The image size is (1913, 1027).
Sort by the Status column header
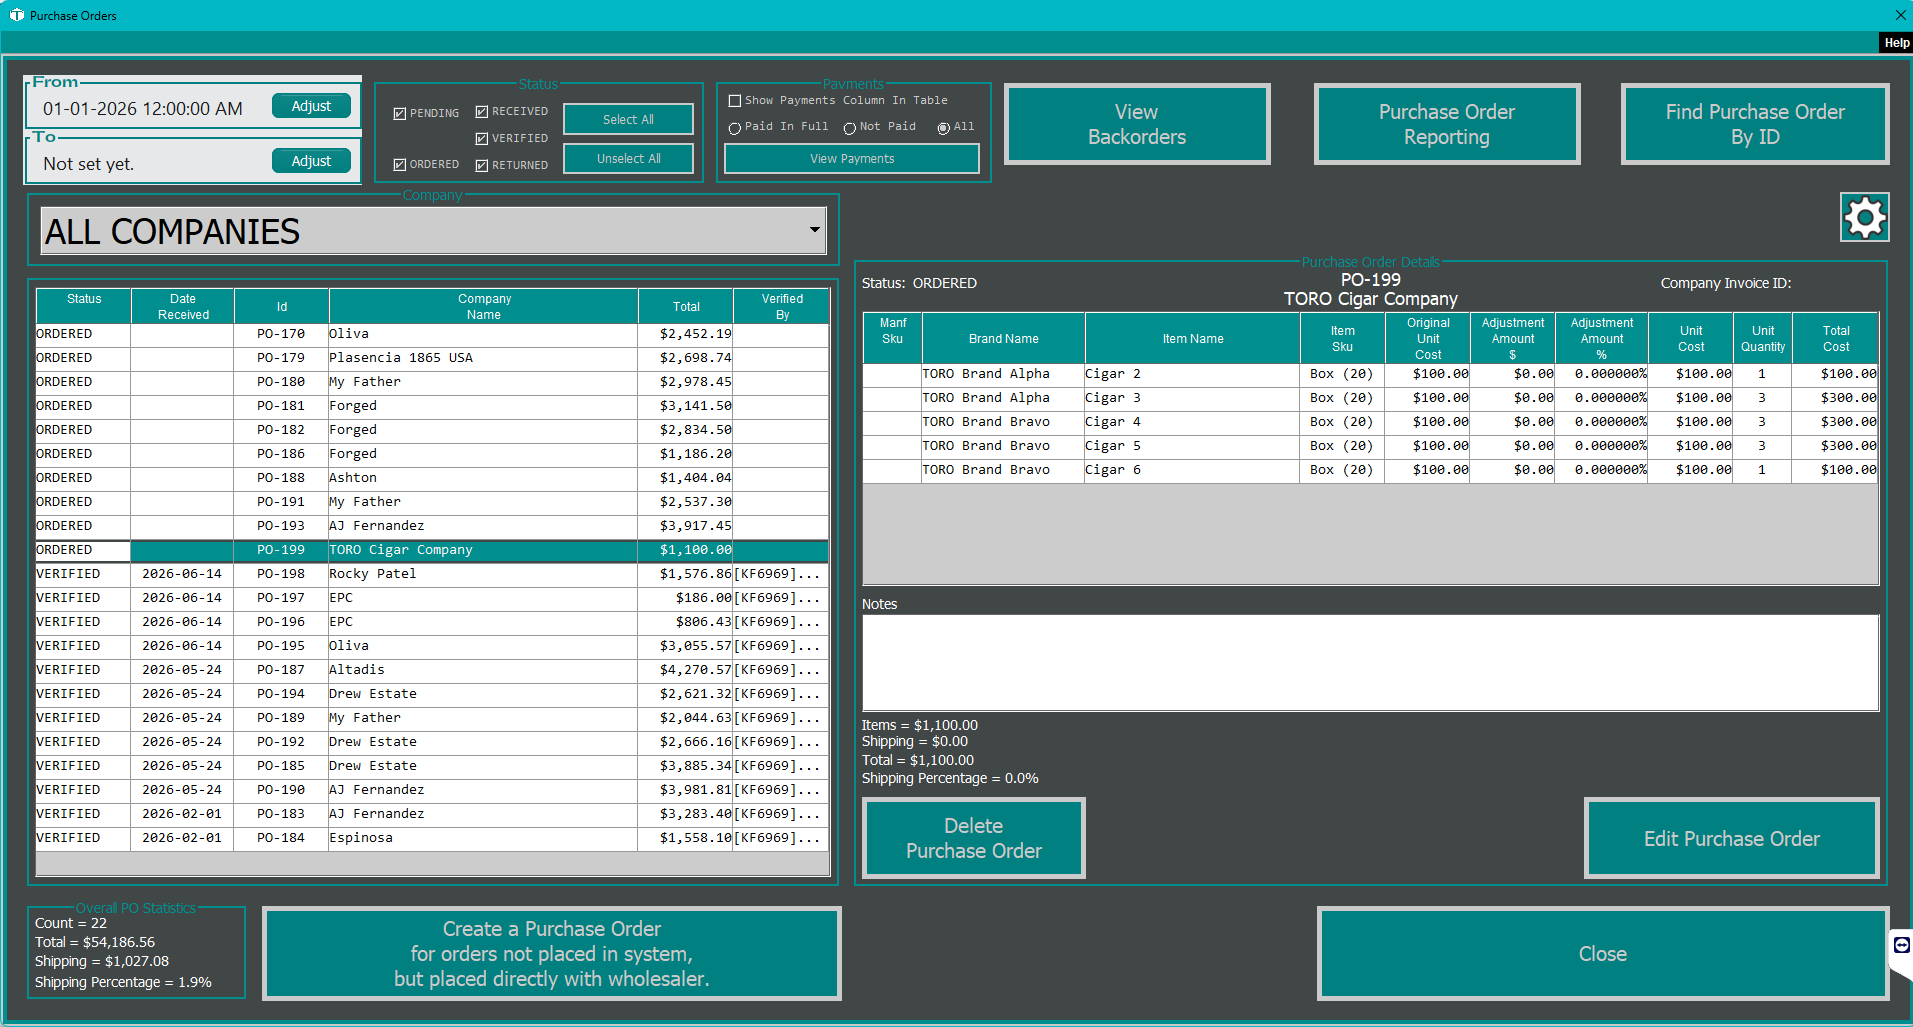click(x=84, y=306)
